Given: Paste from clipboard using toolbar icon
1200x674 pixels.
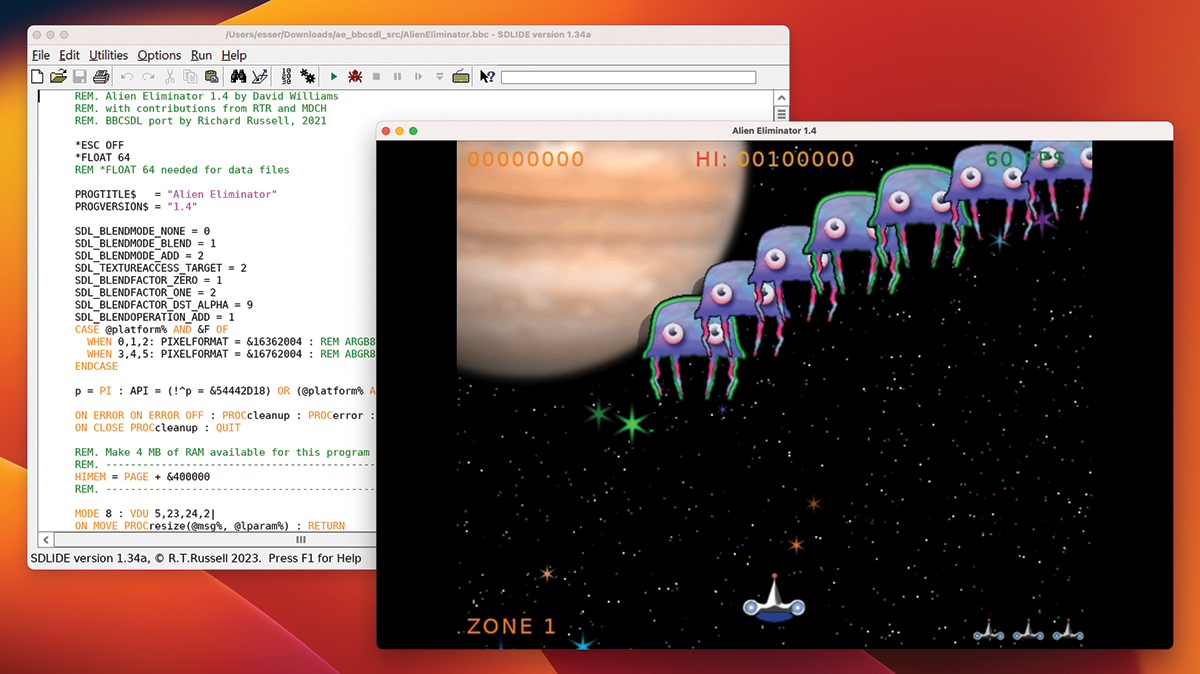Looking at the screenshot, I should 211,76.
